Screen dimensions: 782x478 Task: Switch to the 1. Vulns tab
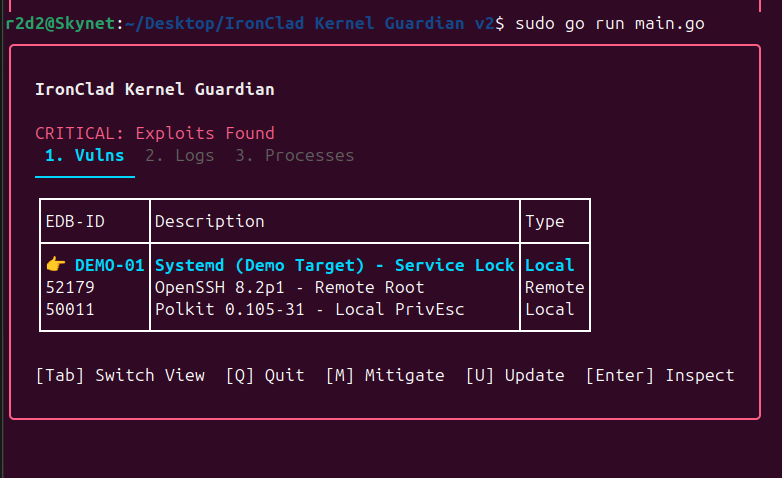tap(84, 156)
